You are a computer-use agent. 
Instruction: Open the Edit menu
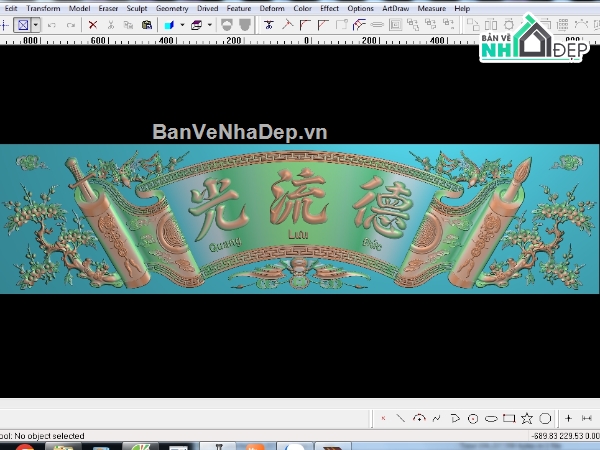click(x=11, y=8)
